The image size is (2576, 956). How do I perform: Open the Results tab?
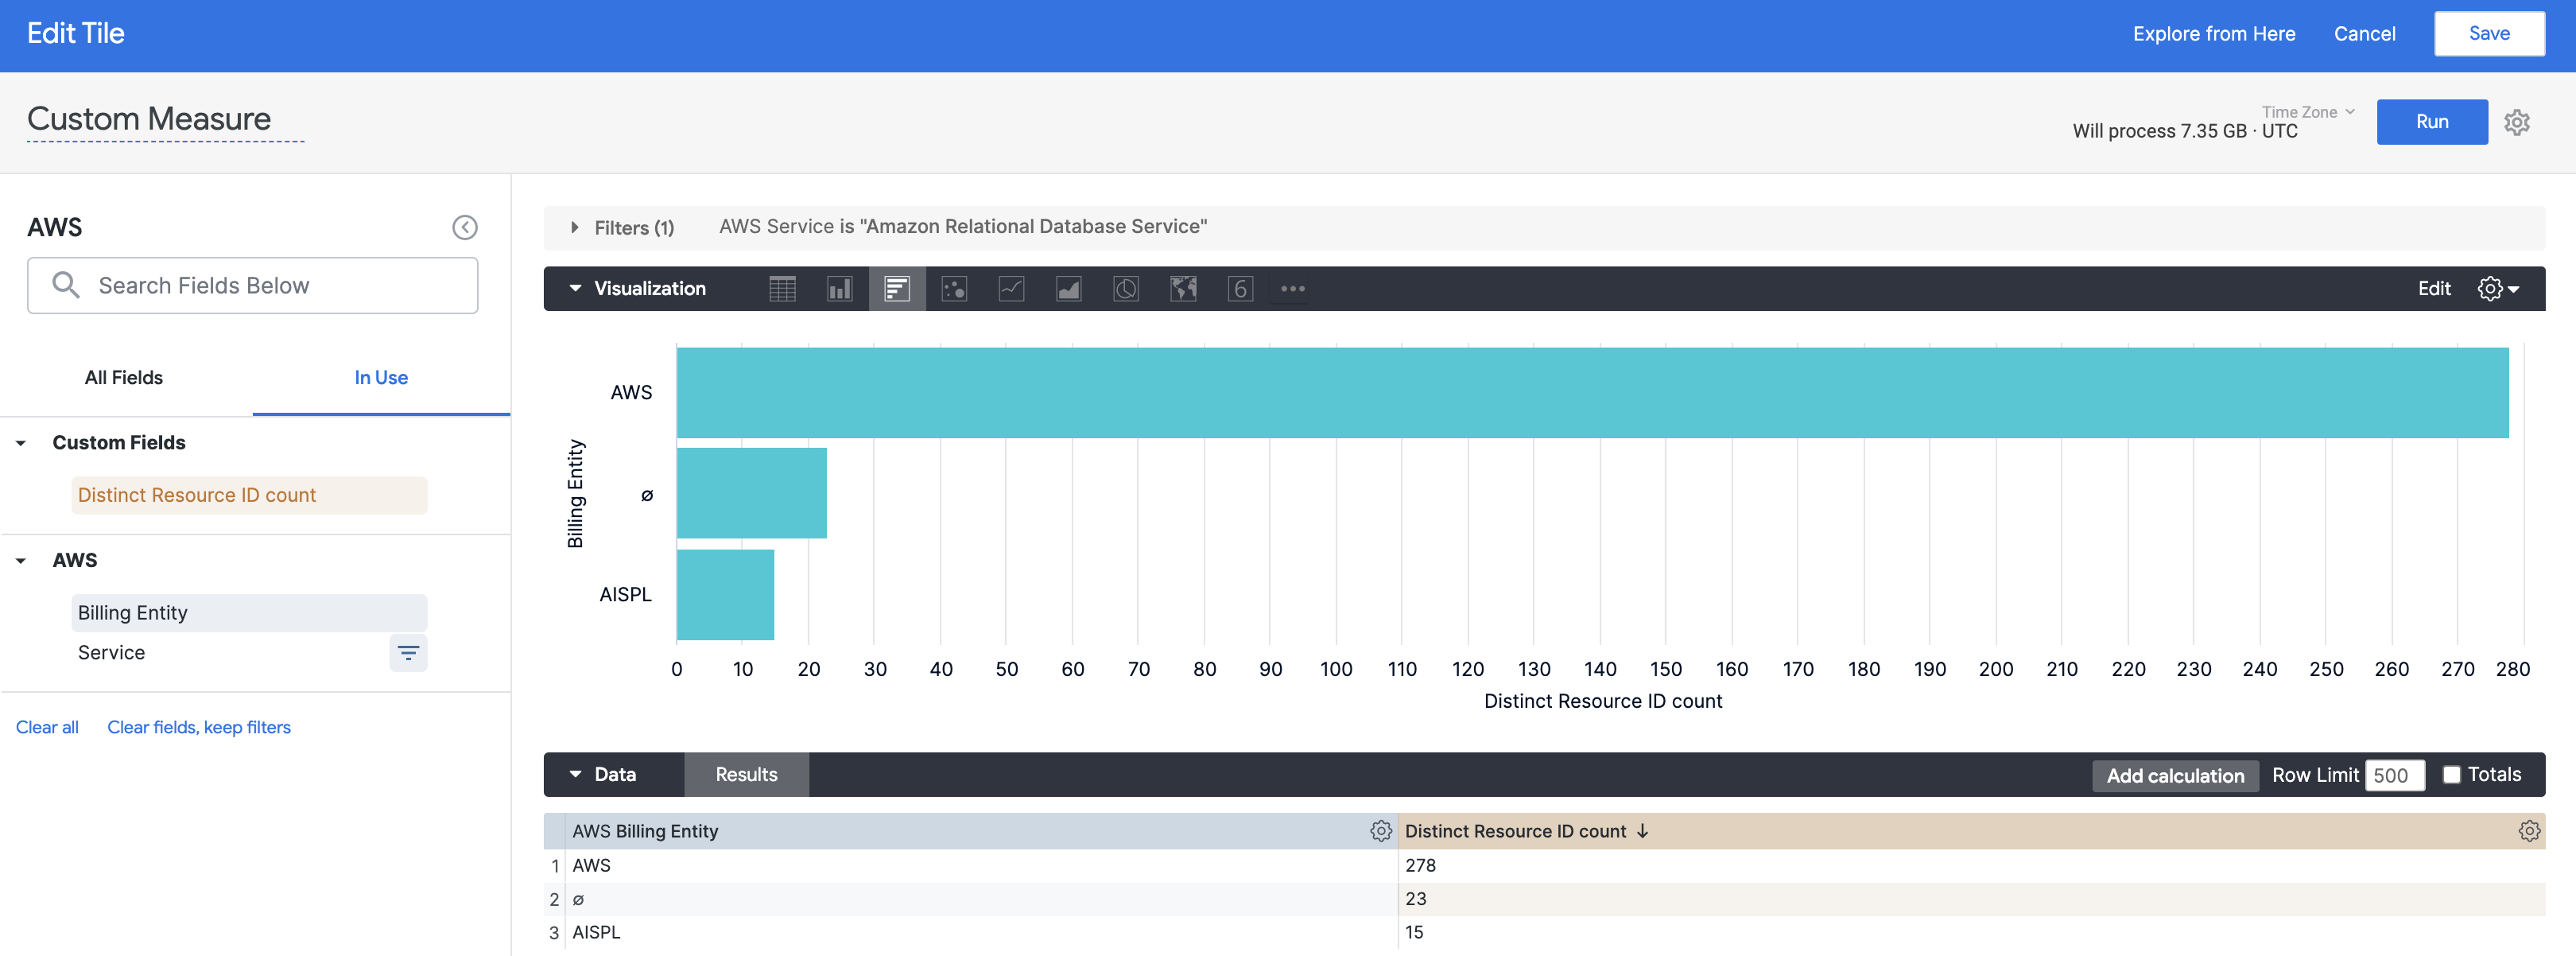coord(746,775)
